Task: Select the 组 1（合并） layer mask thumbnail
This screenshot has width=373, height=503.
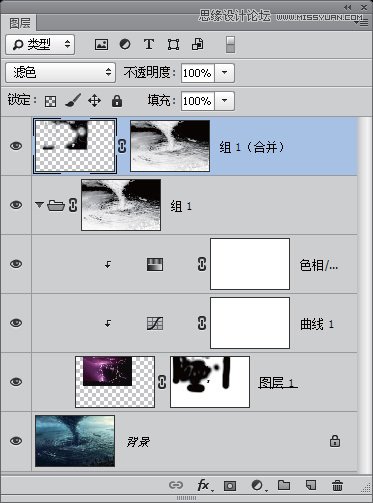Action: [x=170, y=146]
